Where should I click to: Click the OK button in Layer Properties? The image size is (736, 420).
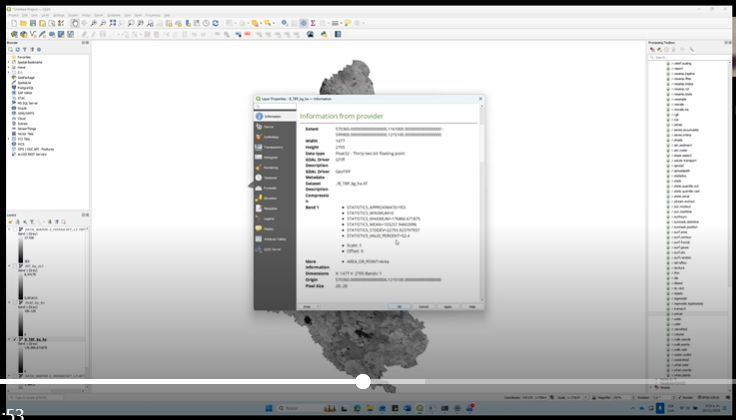coord(399,306)
